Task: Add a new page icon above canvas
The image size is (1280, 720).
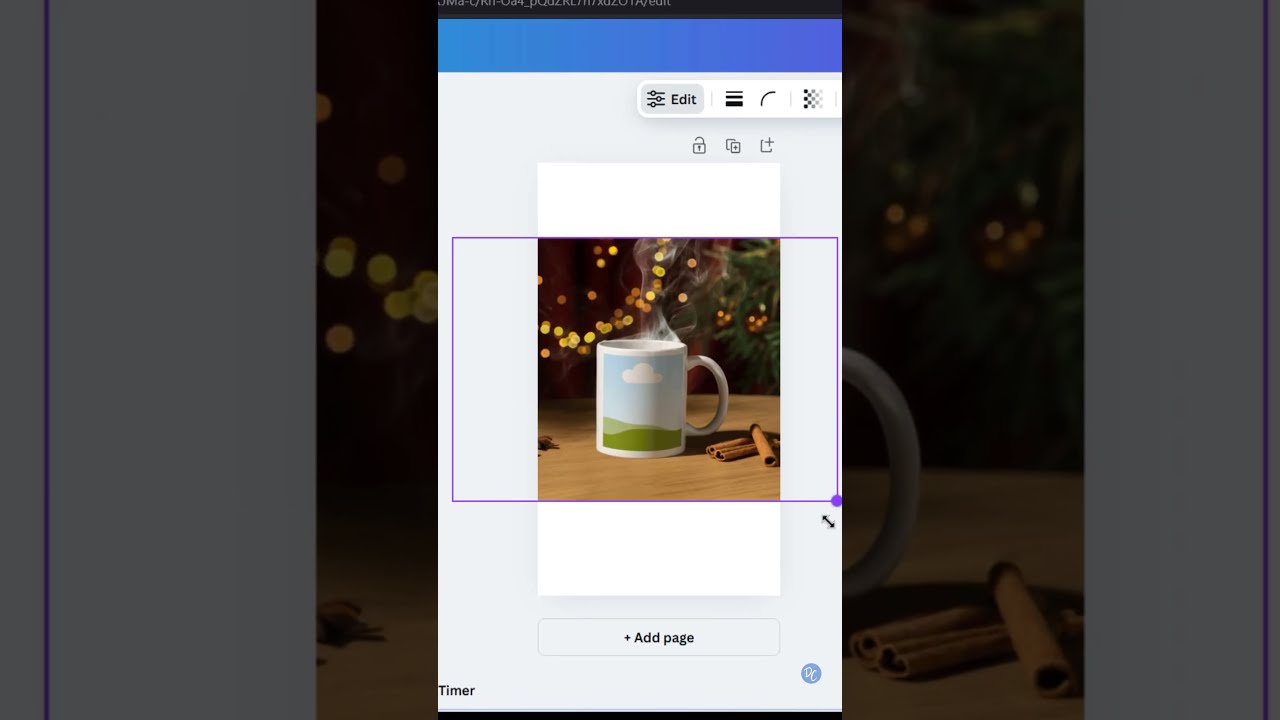Action: [767, 146]
